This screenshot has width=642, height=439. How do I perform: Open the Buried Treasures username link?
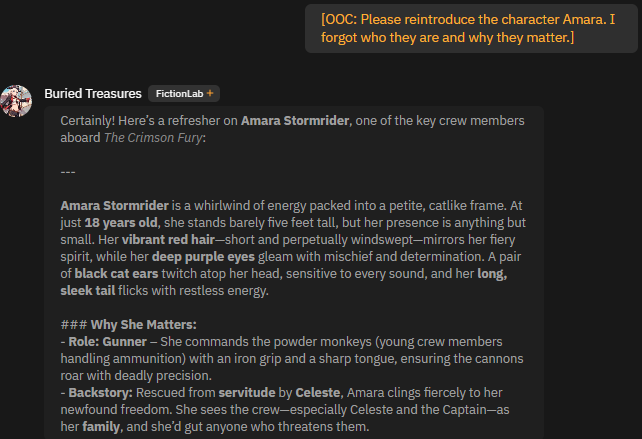click(93, 93)
